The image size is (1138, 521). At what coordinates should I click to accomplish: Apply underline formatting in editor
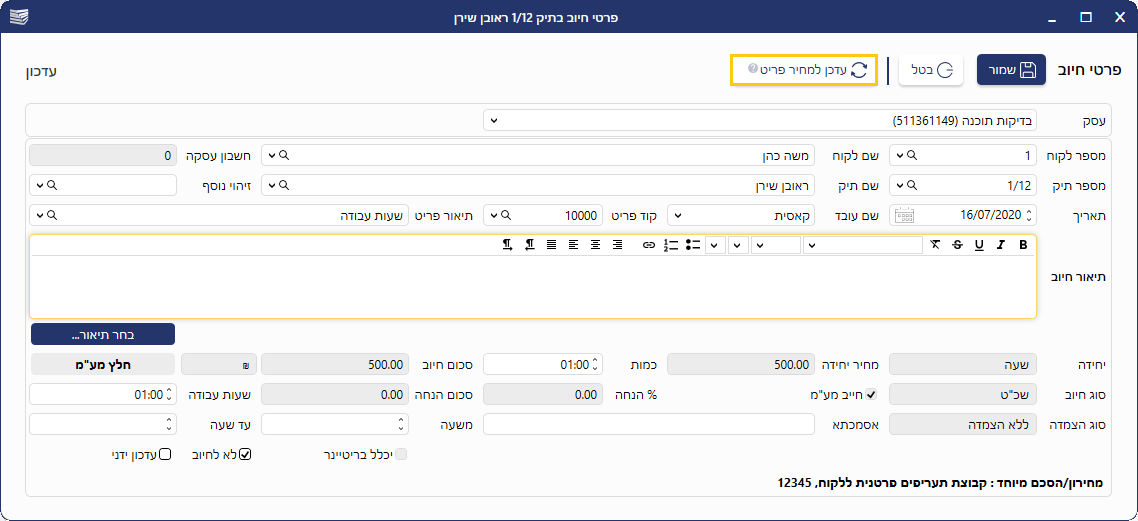pos(979,245)
